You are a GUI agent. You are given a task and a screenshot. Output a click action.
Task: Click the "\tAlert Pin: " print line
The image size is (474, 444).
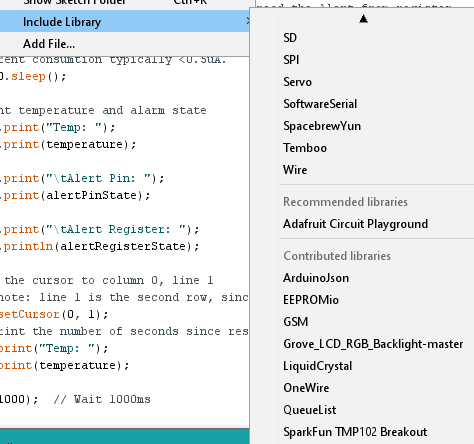click(82, 178)
